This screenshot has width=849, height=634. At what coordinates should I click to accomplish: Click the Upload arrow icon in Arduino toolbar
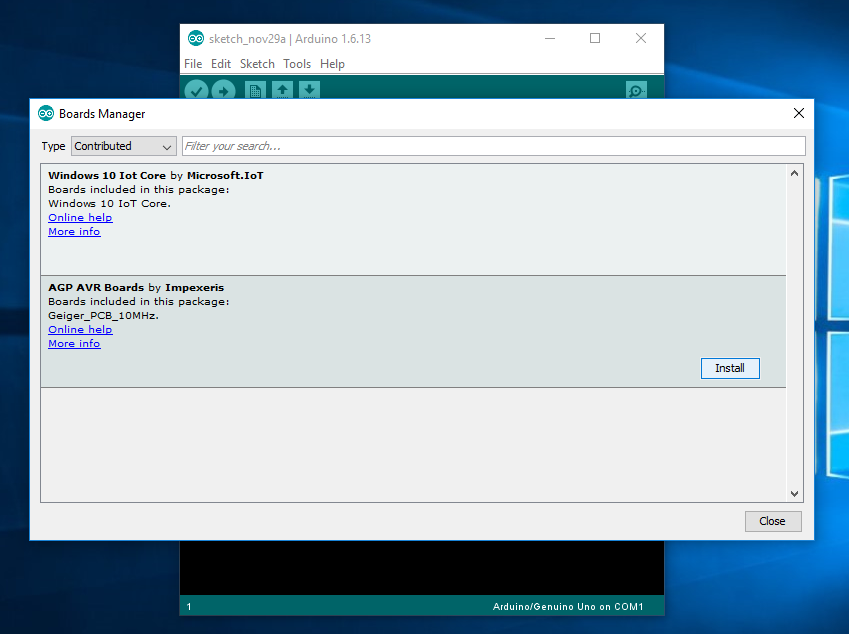(223, 90)
